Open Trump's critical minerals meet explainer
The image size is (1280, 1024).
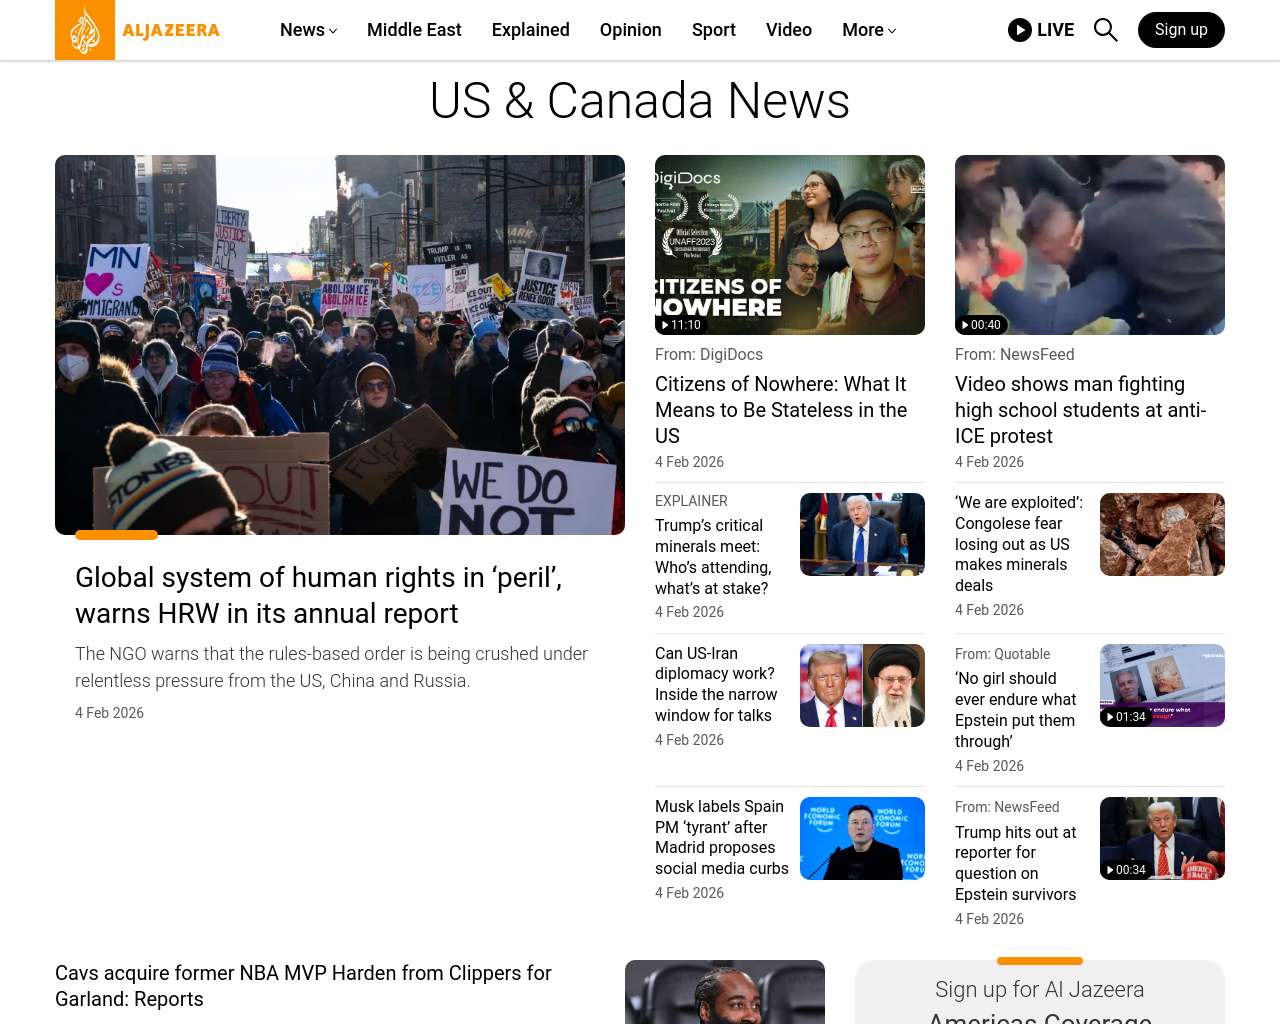pos(714,557)
